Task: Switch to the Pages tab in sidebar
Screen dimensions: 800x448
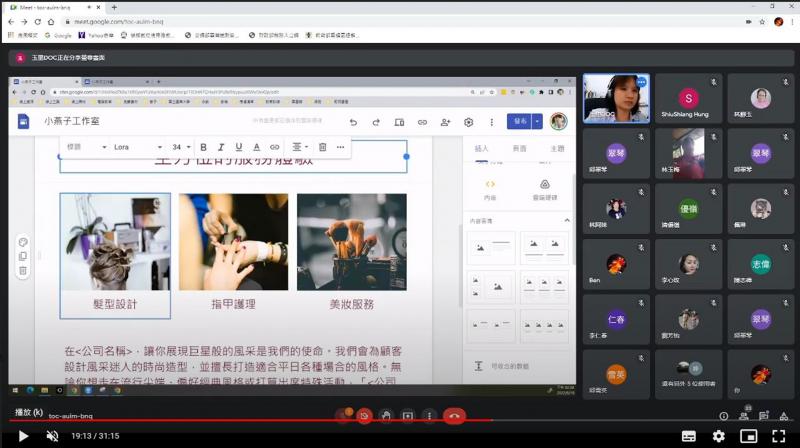Action: point(519,148)
